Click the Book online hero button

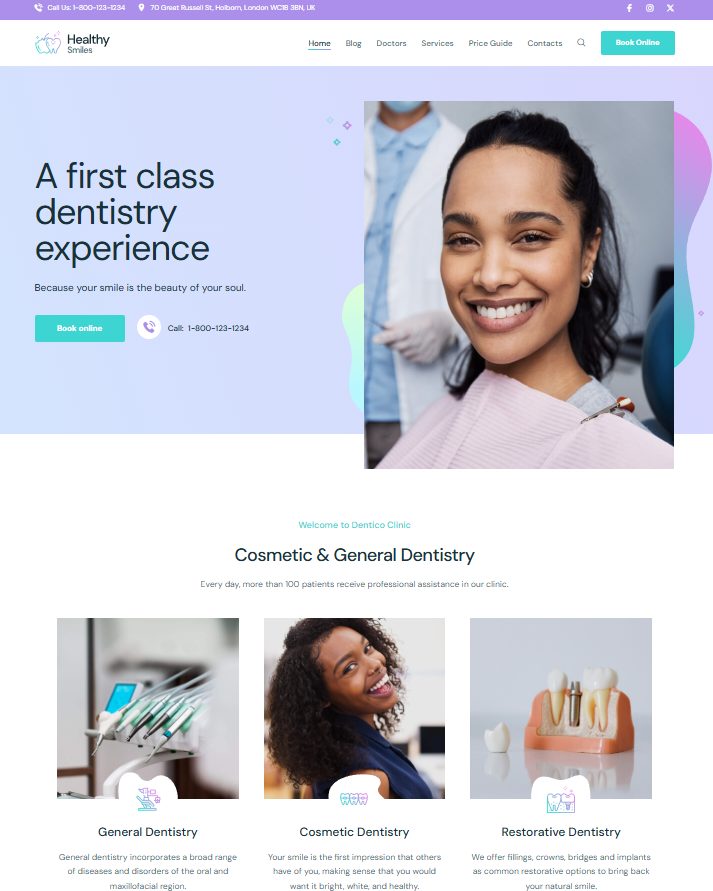[x=80, y=328]
